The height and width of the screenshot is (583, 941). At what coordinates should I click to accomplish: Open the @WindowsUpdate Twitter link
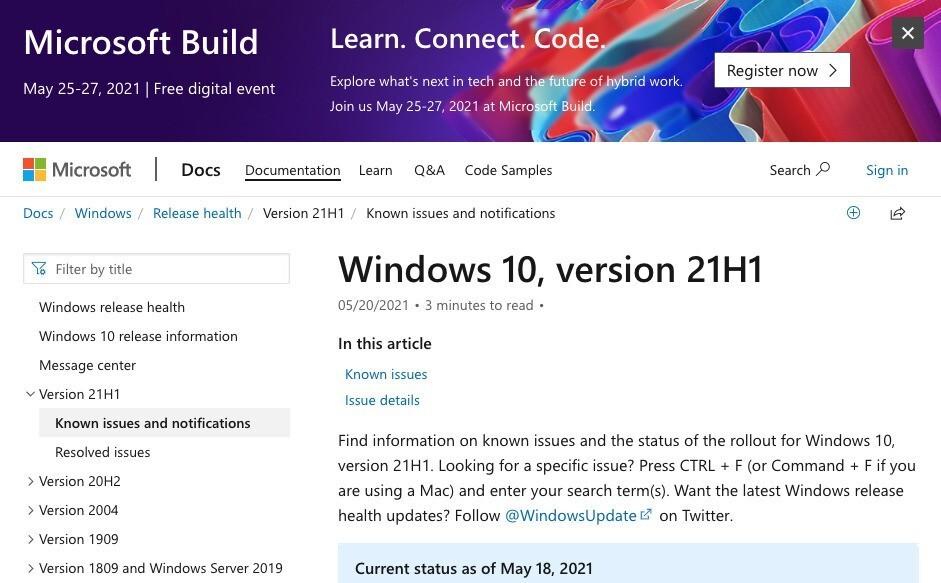coord(578,516)
